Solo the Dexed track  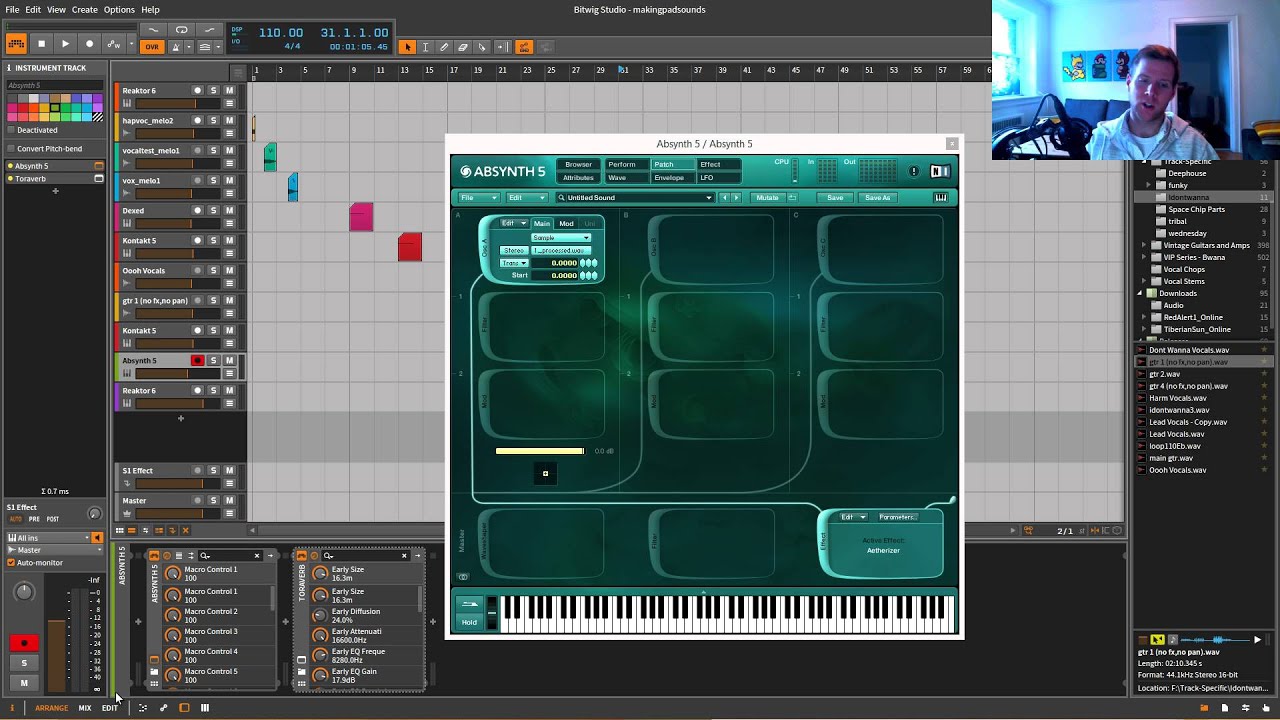(x=213, y=210)
